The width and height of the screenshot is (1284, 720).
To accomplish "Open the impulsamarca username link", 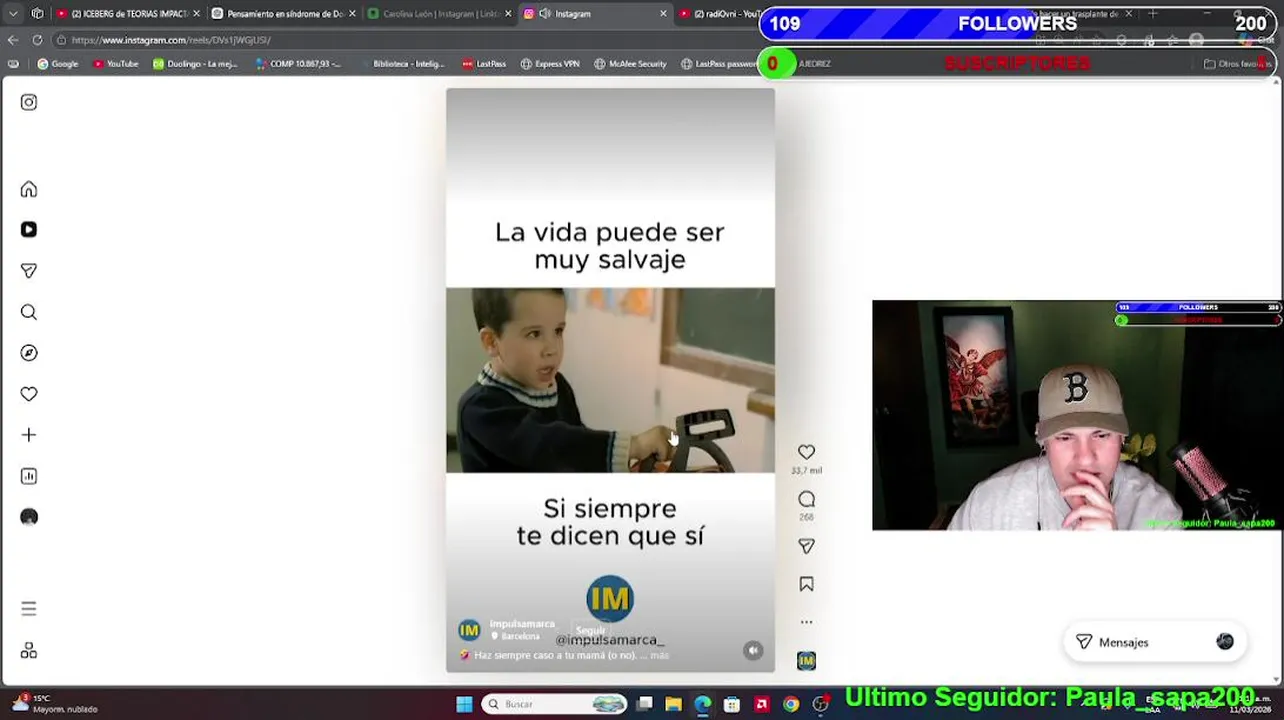I will tap(522, 624).
